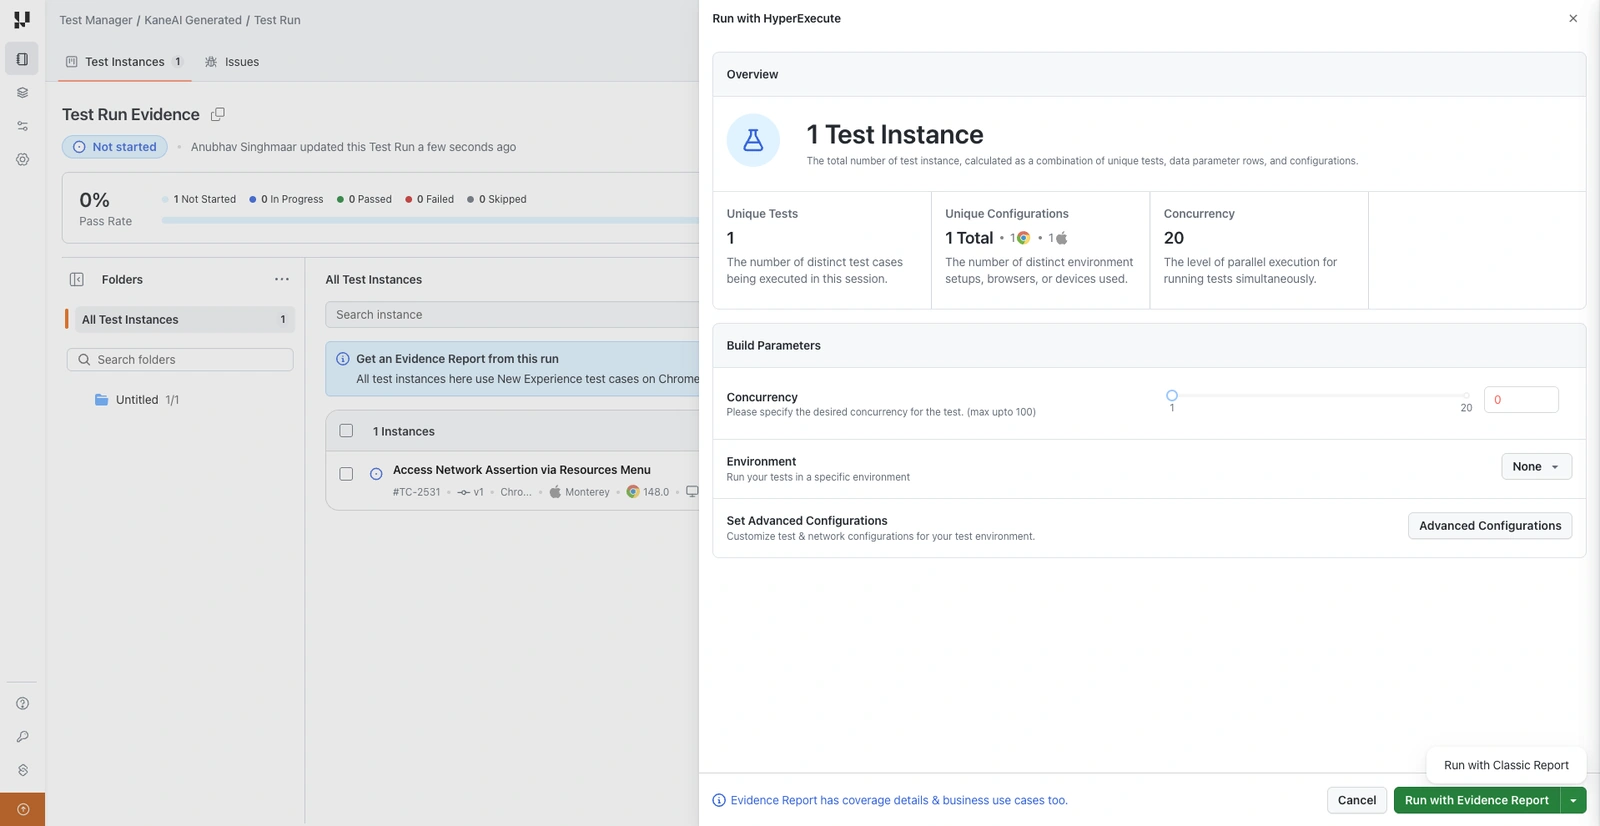
Task: Click the version commit icon next to v1
Action: pyautogui.click(x=464, y=492)
